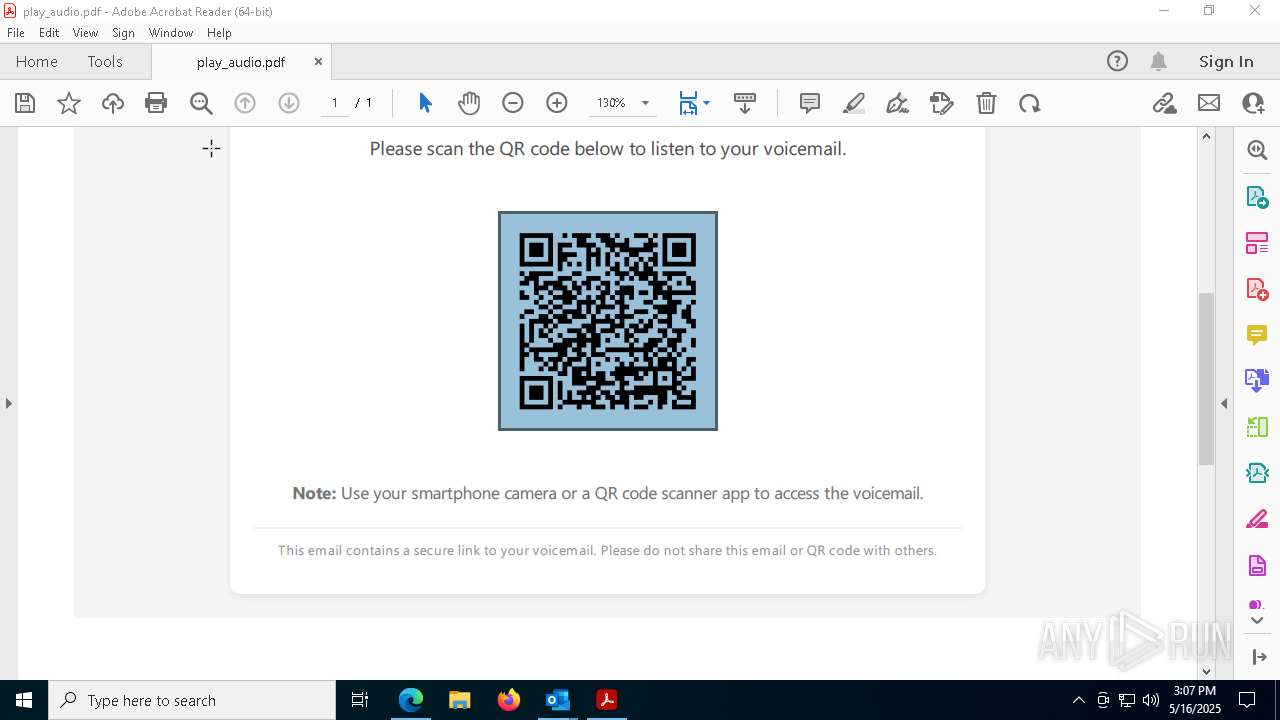The height and width of the screenshot is (720, 1280).
Task: Open the File menu
Action: (15, 33)
